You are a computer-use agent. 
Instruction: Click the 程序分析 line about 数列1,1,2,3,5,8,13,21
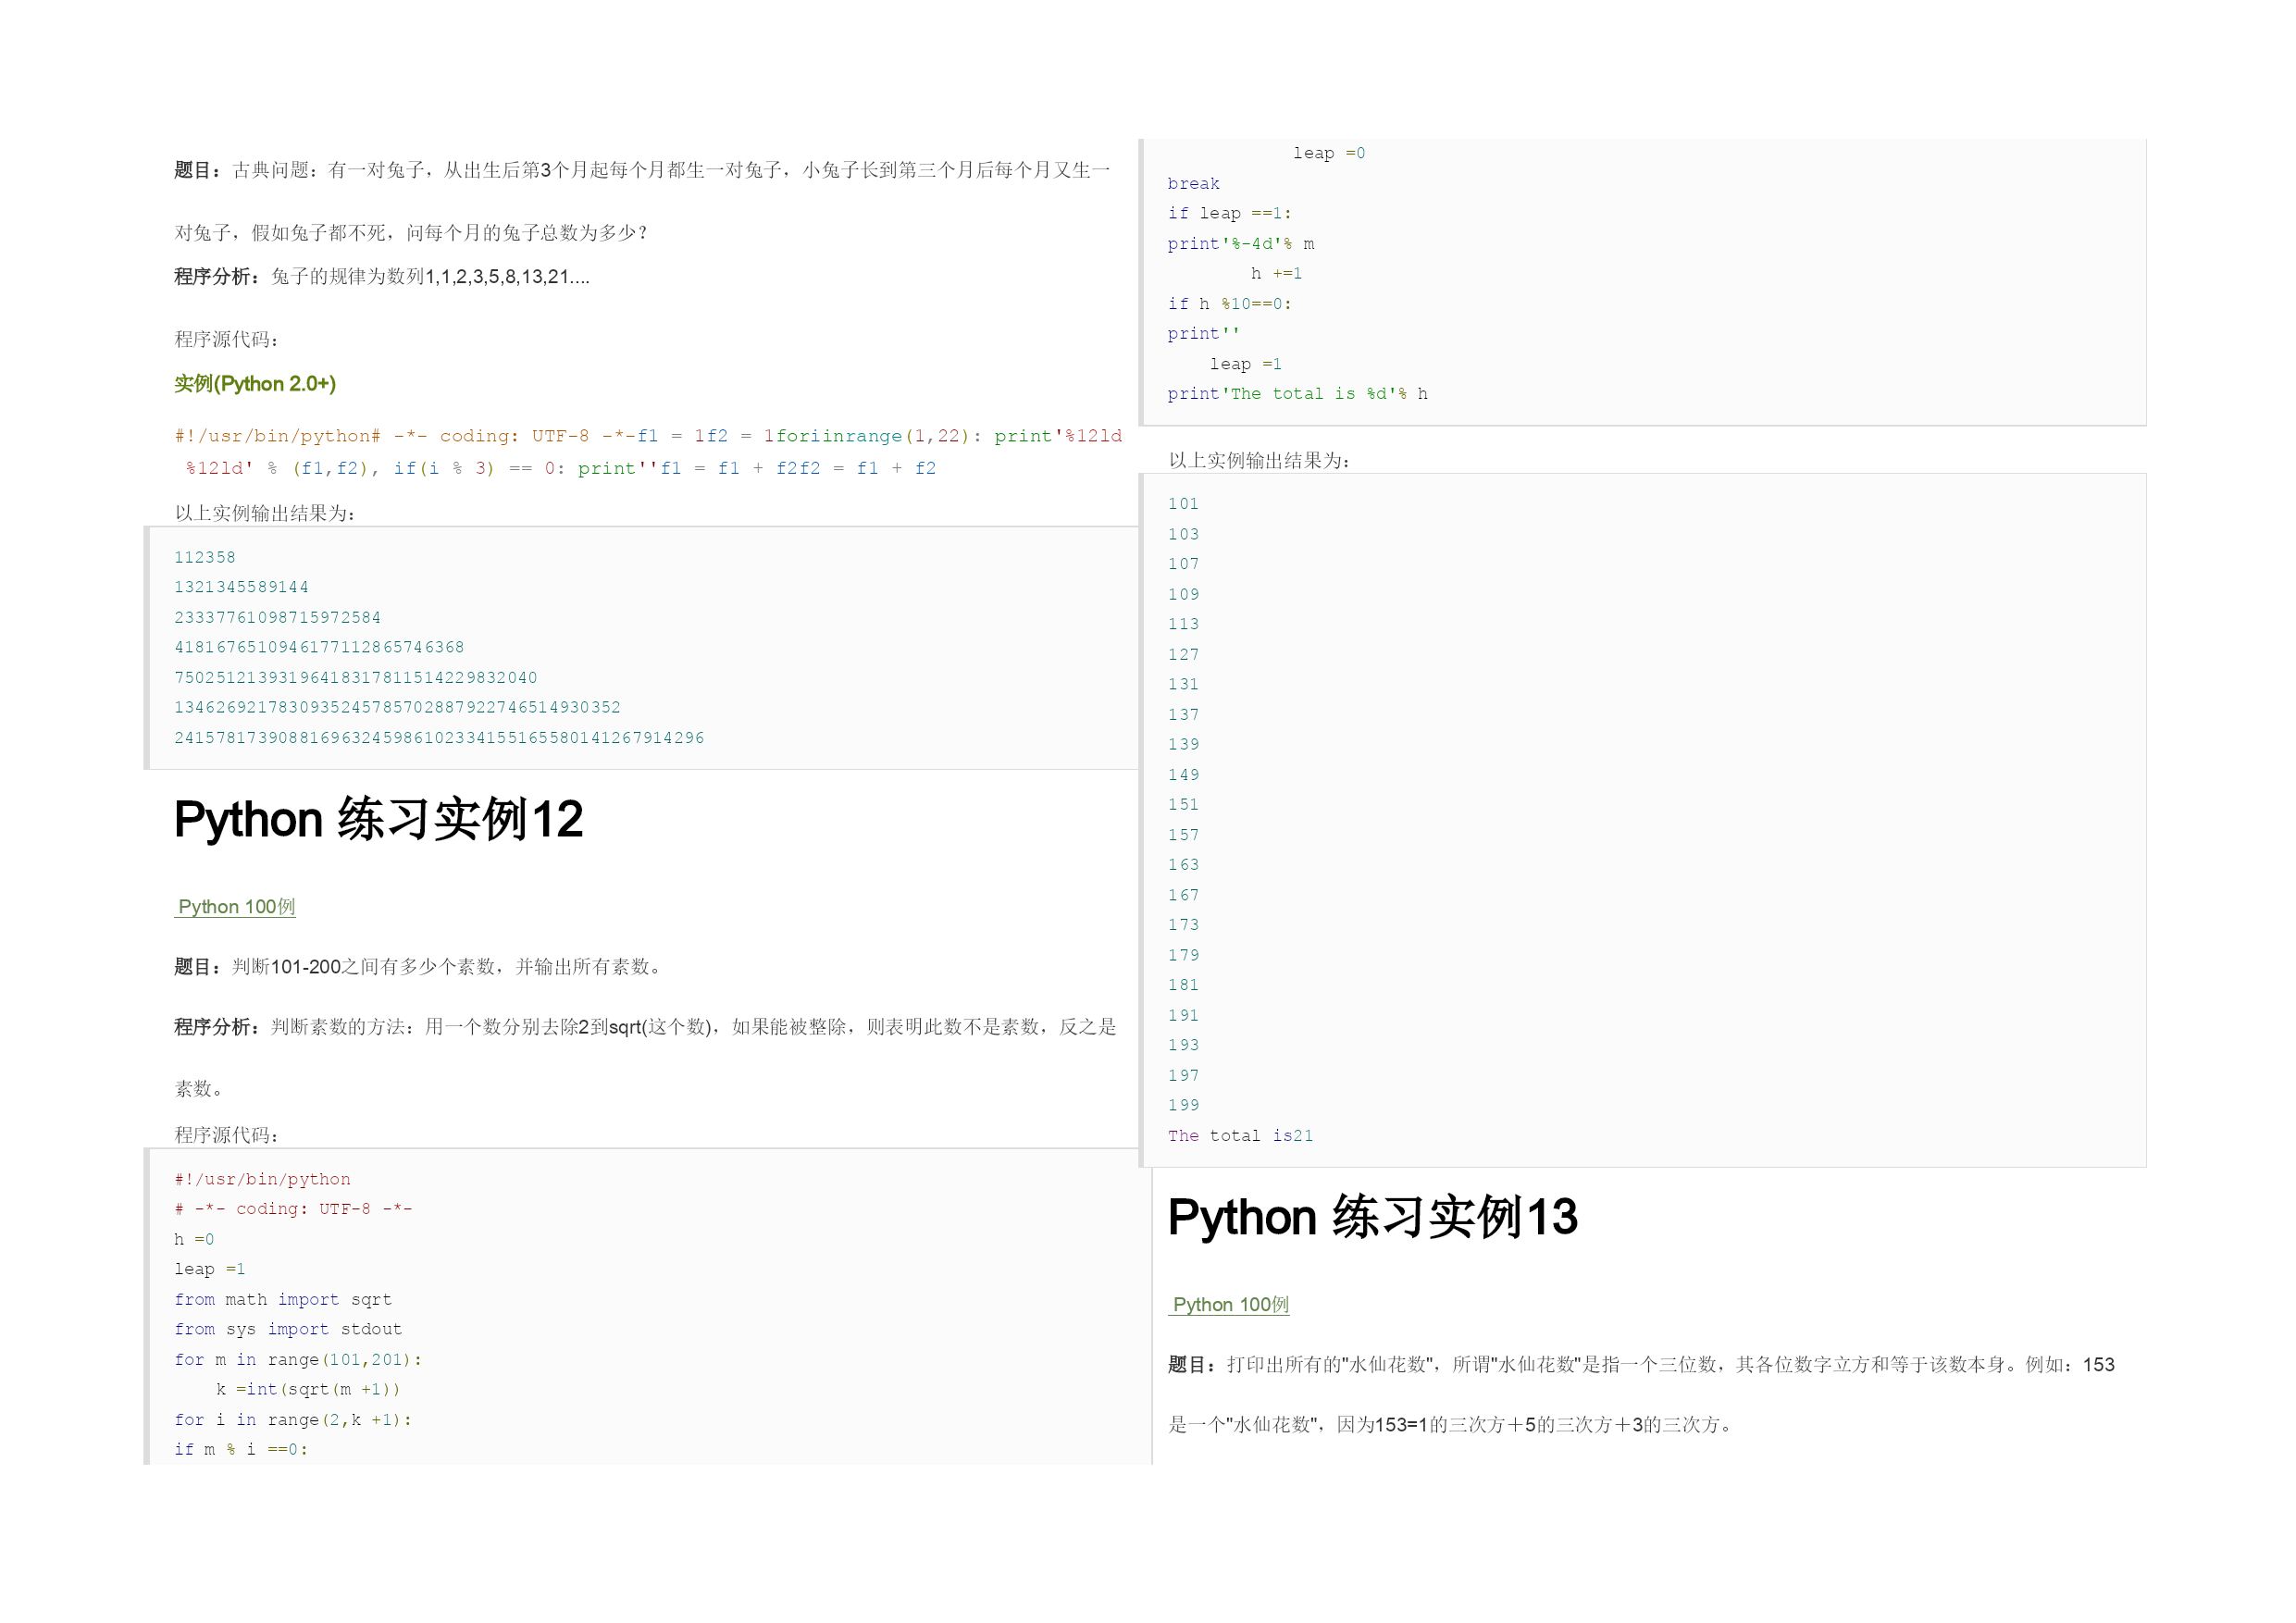tap(382, 277)
